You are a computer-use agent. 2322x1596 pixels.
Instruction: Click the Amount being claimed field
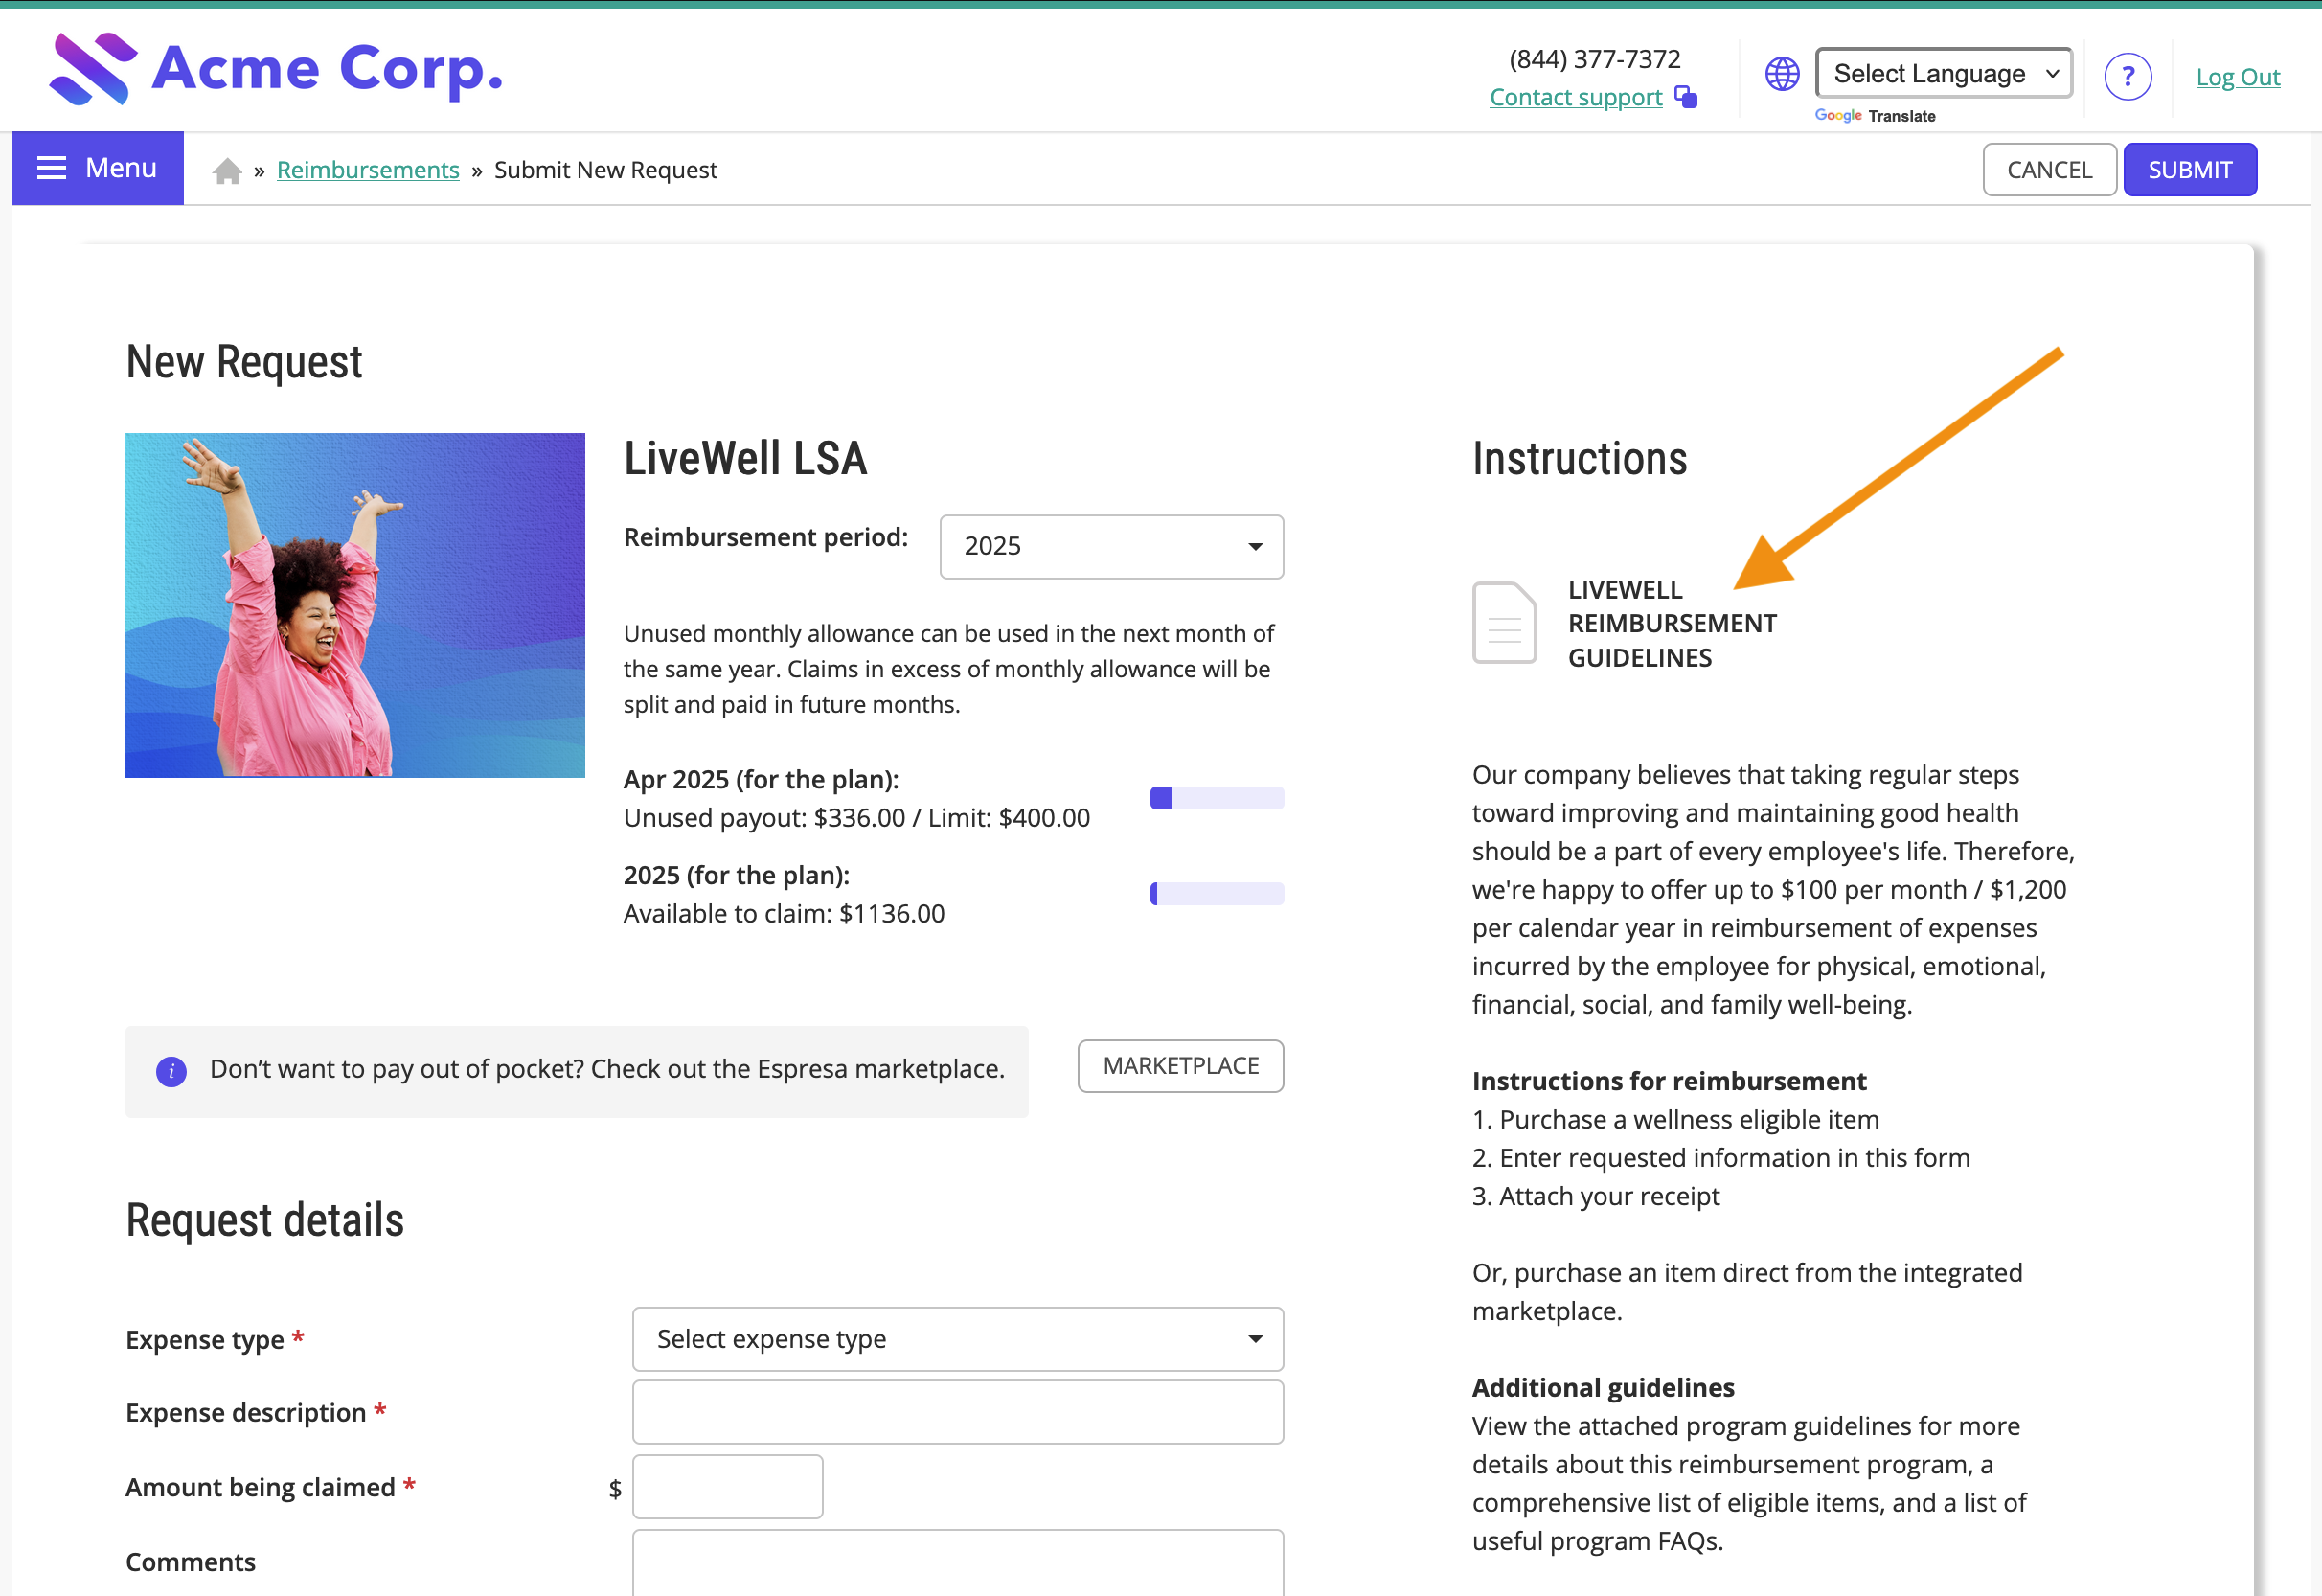click(x=727, y=1487)
